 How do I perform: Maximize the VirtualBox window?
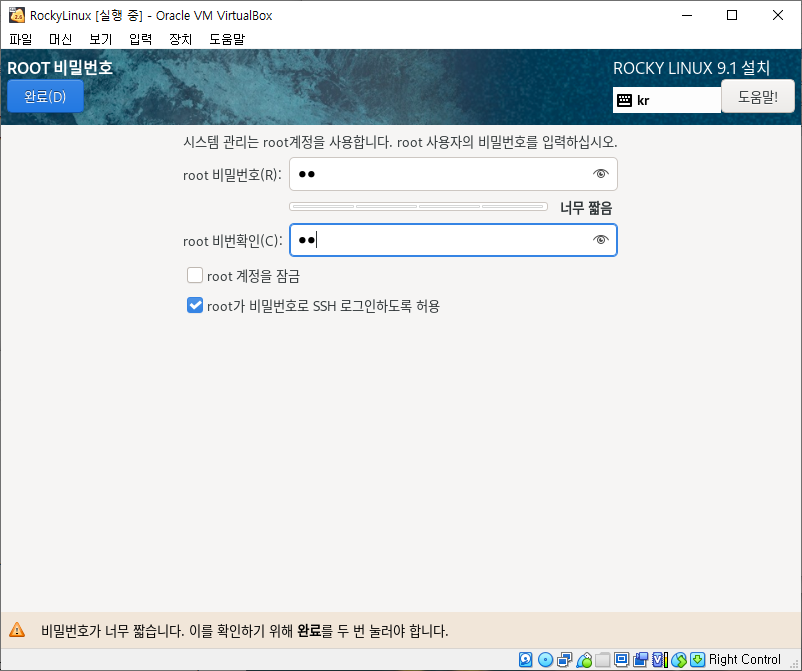coord(732,15)
